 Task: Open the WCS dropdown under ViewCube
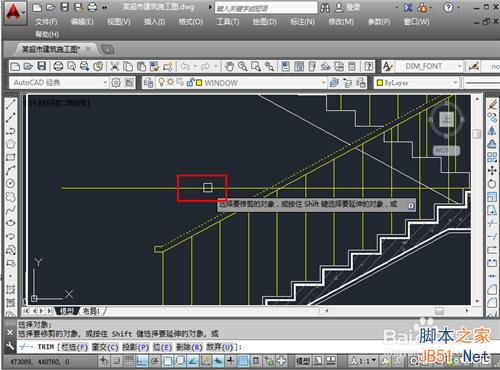(446, 151)
